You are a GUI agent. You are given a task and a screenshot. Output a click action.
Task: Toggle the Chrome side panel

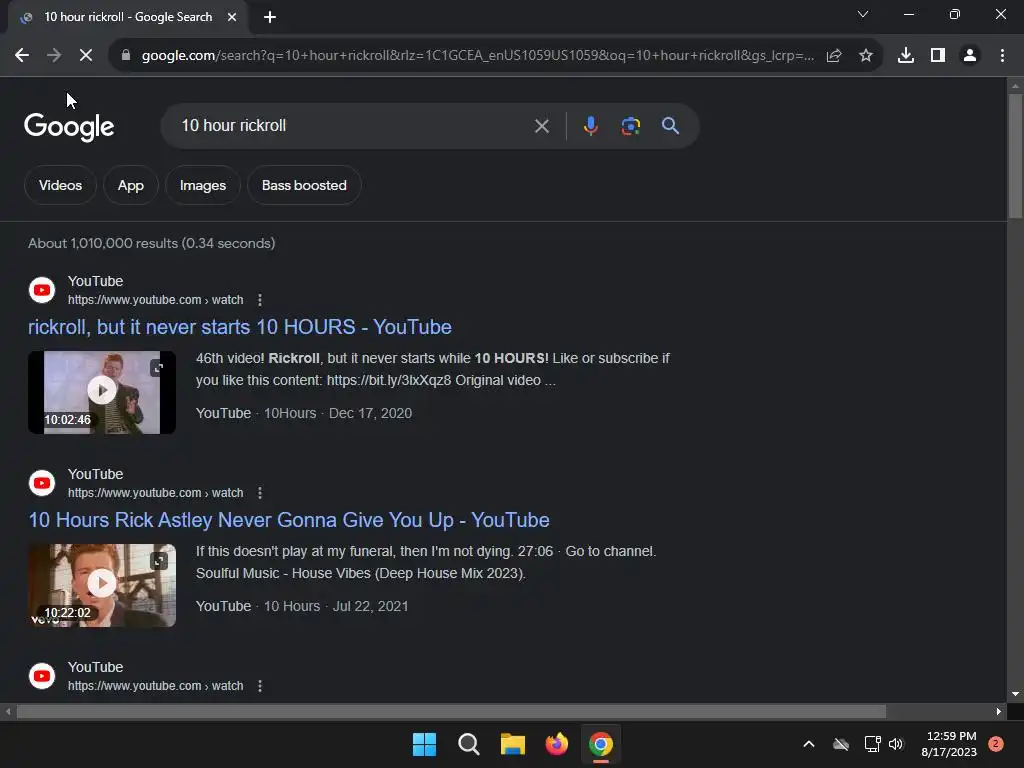click(x=938, y=56)
